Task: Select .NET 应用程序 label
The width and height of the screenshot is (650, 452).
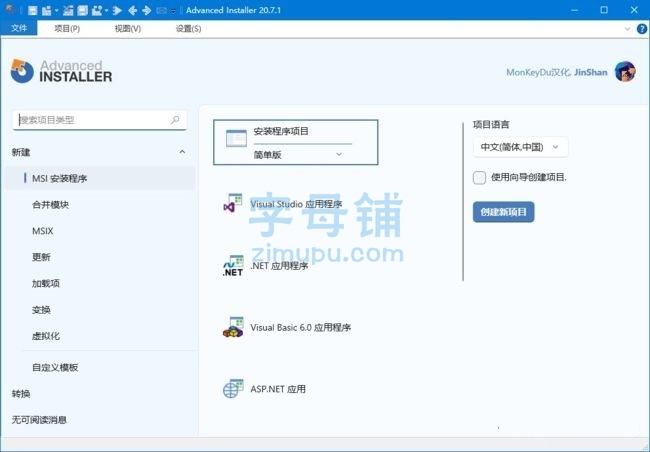Action: pos(279,266)
